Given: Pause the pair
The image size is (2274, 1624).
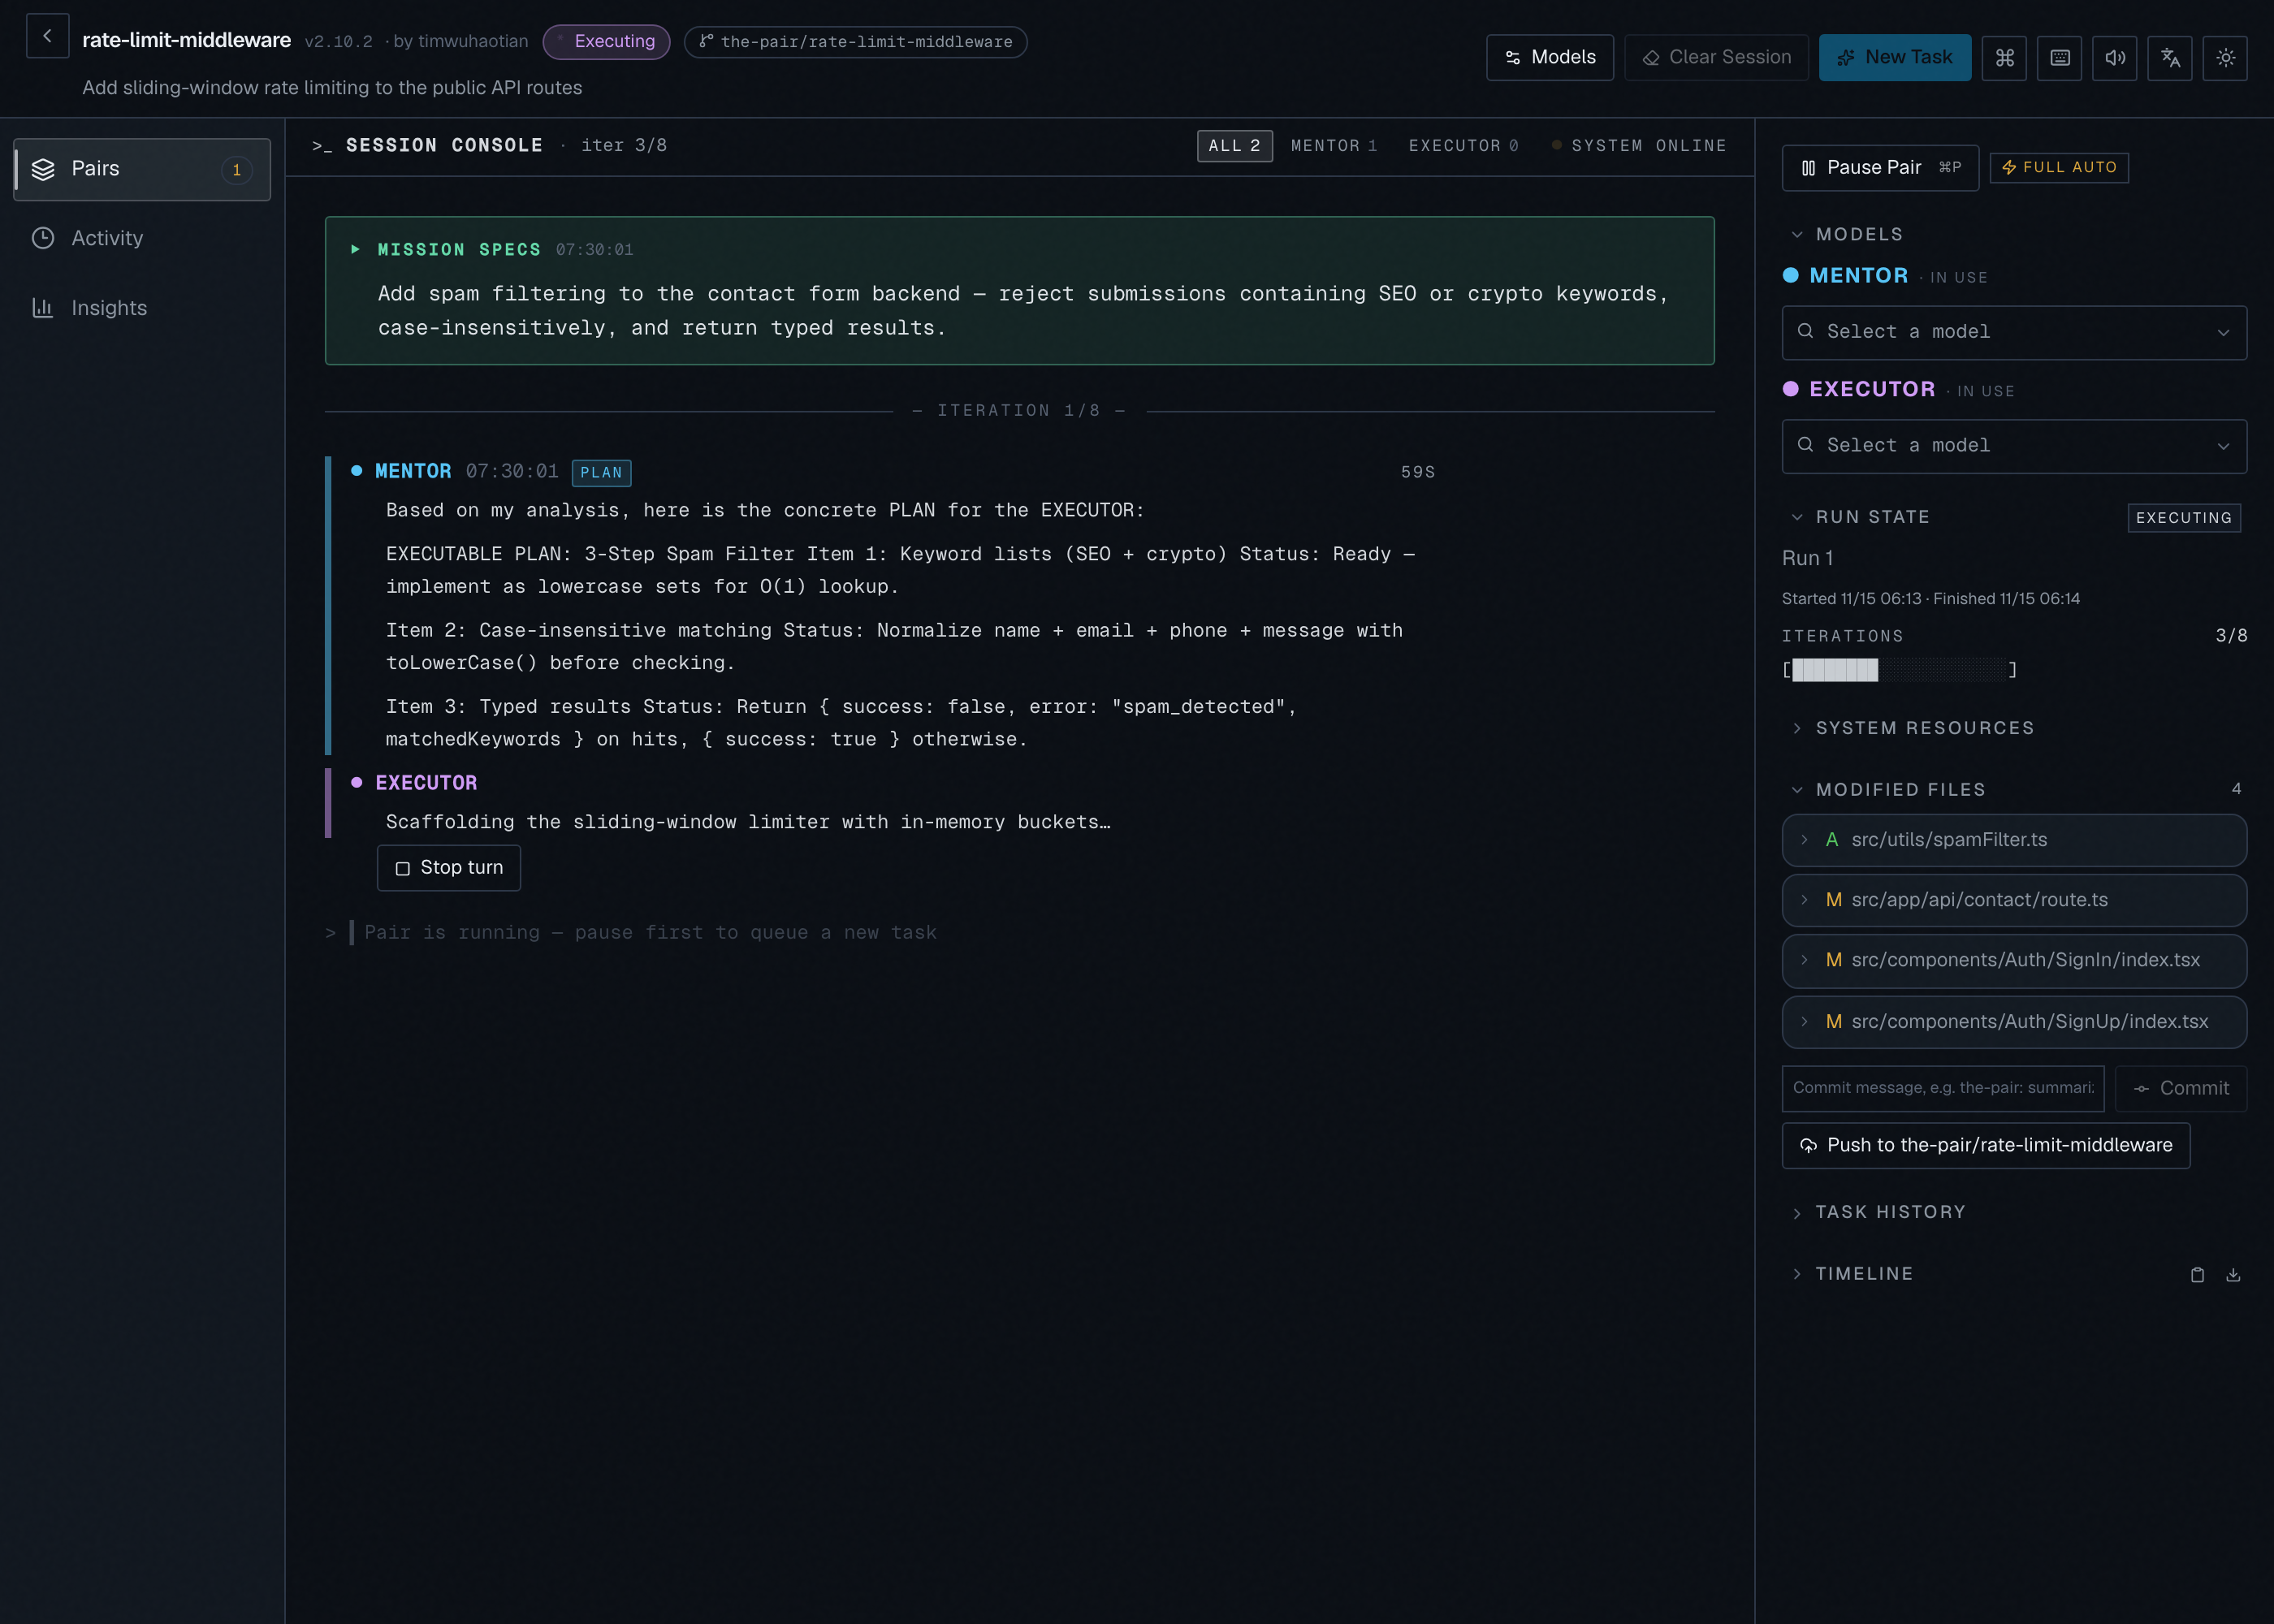Looking at the screenshot, I should [1879, 168].
